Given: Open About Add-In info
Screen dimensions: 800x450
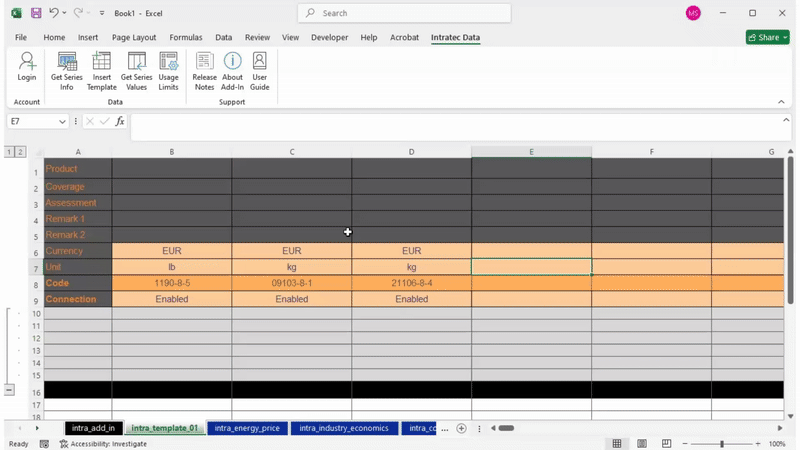Looking at the screenshot, I should click(x=232, y=71).
